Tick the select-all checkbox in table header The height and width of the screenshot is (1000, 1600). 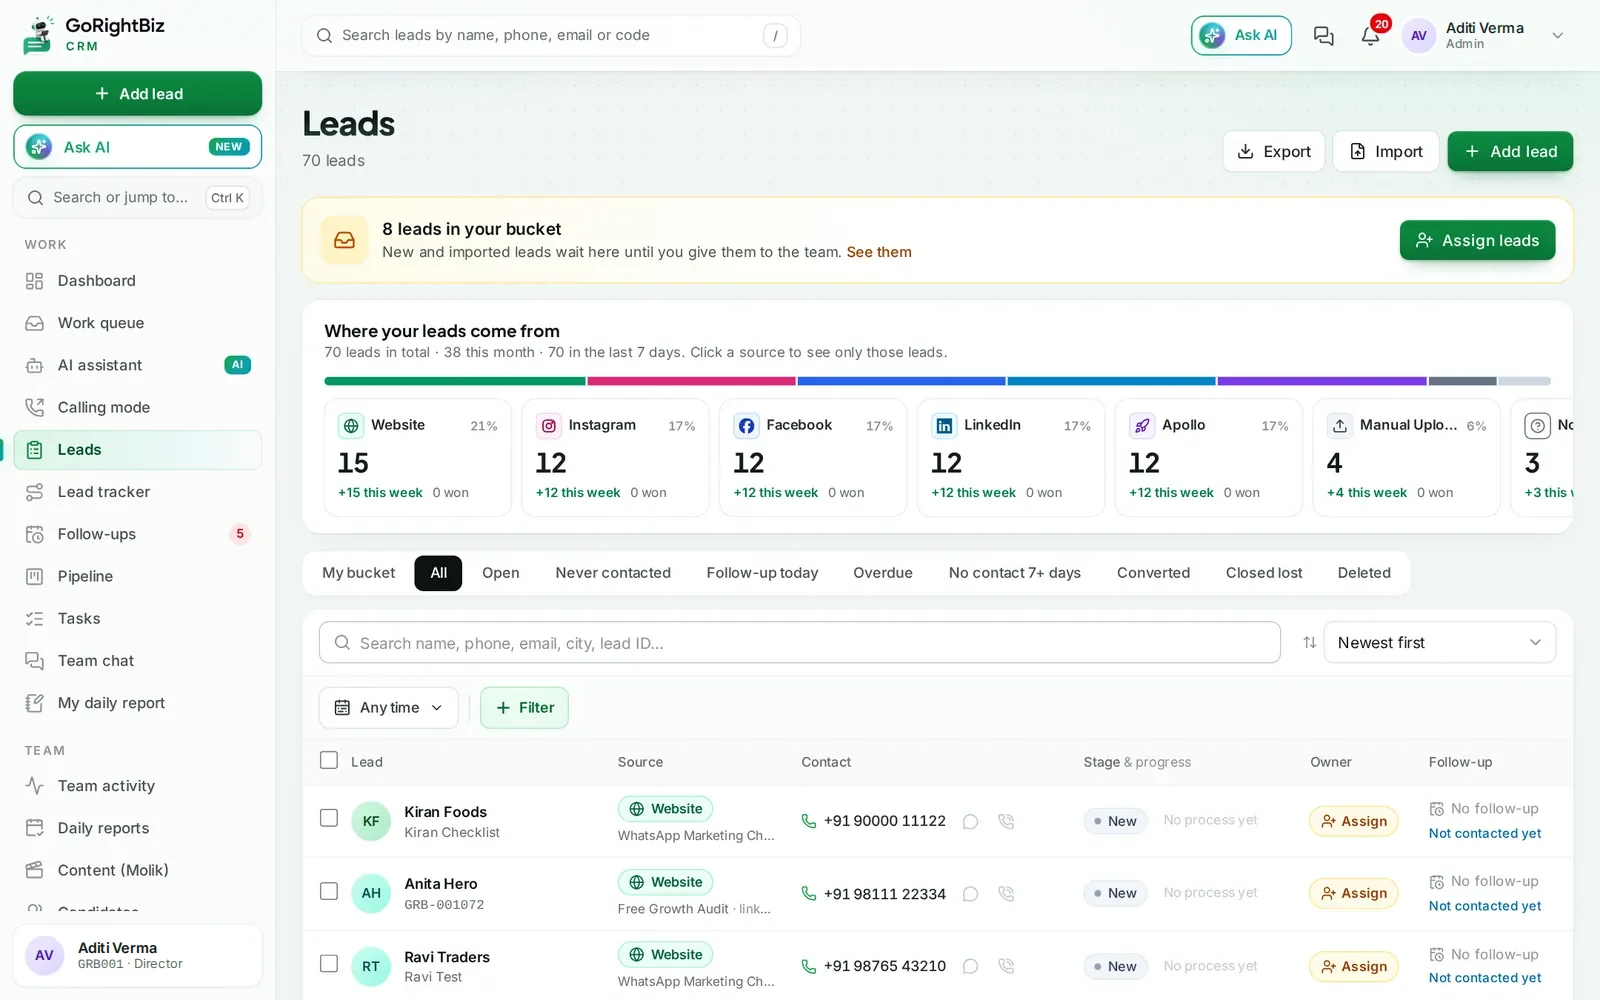pyautogui.click(x=329, y=760)
